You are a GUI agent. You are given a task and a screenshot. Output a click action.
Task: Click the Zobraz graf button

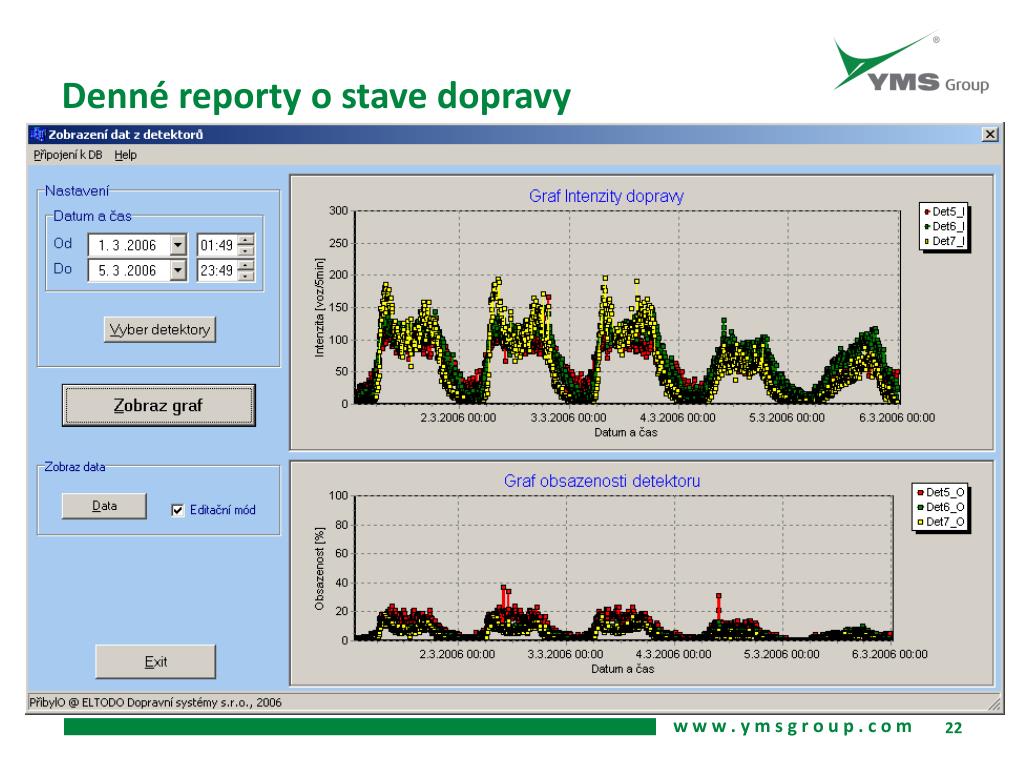point(159,406)
